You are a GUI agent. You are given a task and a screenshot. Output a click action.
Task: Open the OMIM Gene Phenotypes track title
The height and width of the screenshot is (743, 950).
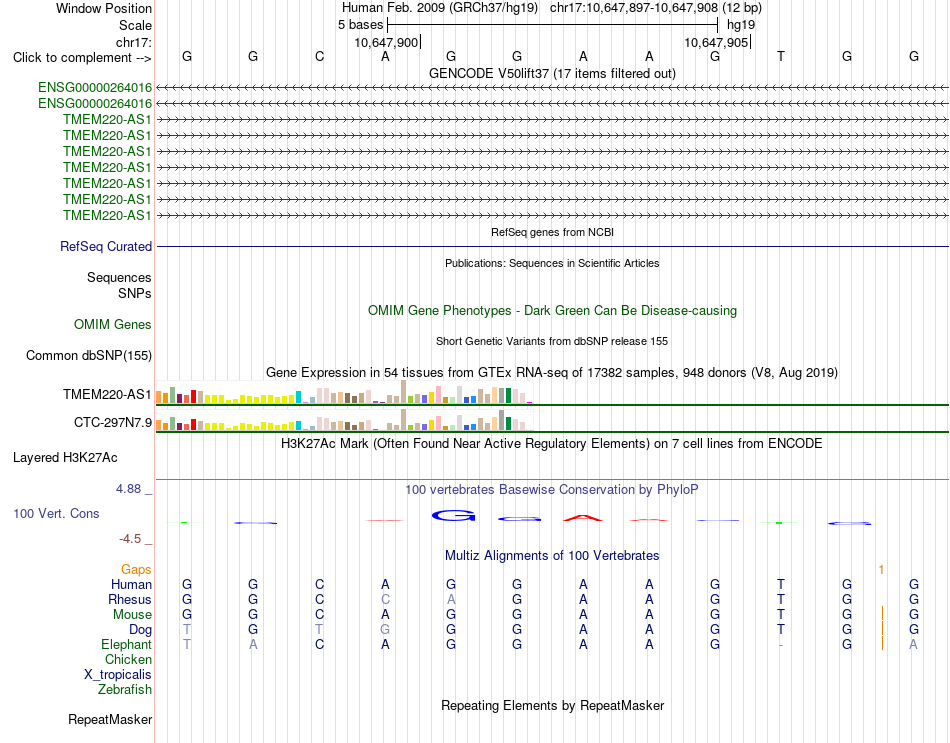pos(552,310)
